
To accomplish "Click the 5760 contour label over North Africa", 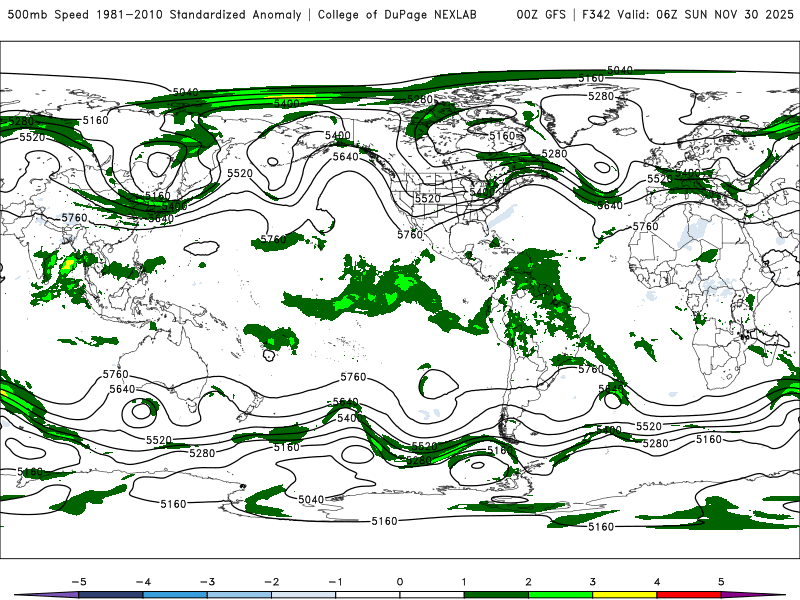I will (x=645, y=226).
